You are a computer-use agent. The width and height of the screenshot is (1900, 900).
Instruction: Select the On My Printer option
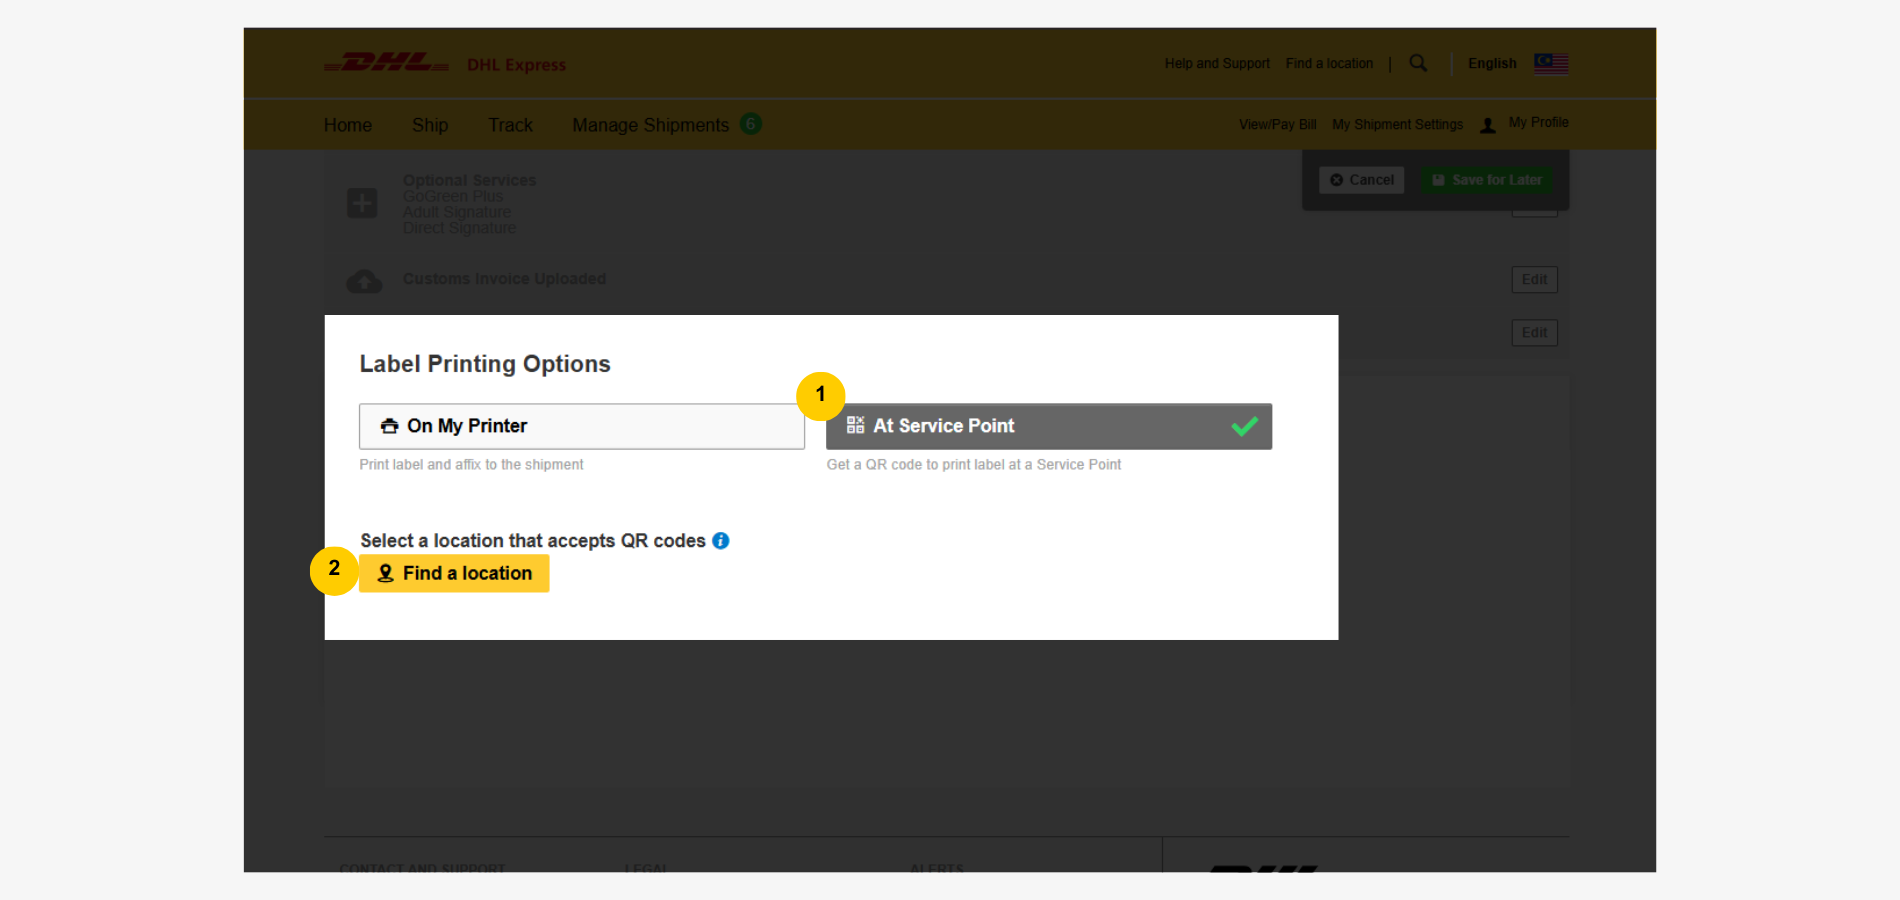[582, 426]
